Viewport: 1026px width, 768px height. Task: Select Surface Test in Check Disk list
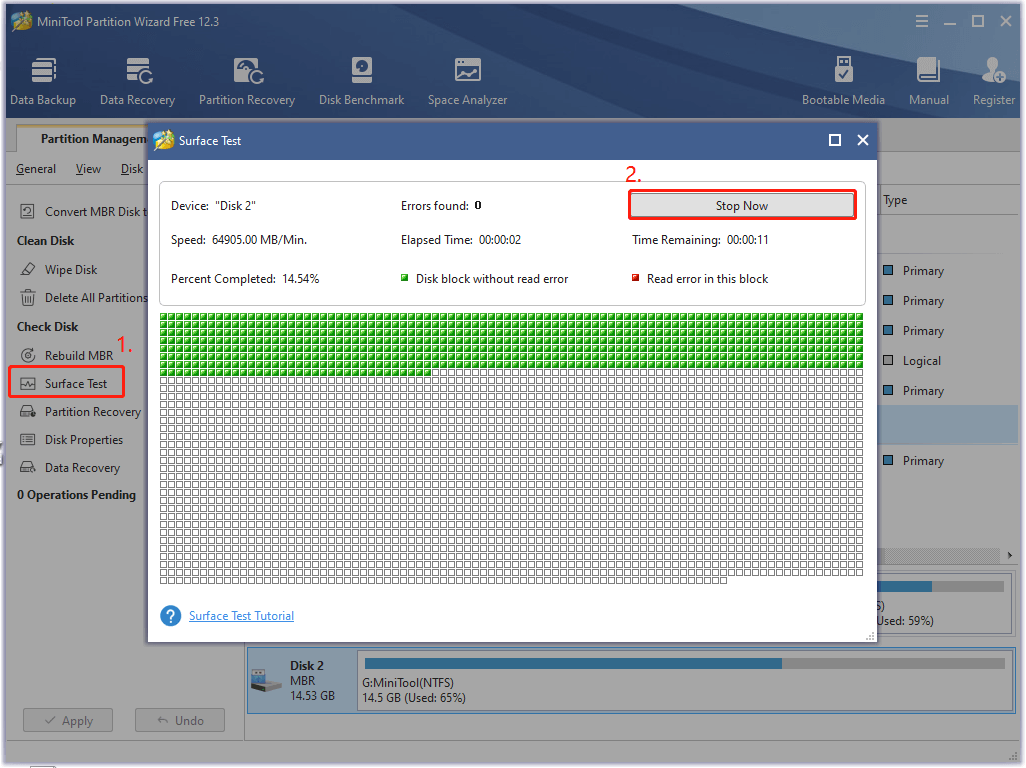pyautogui.click(x=67, y=383)
